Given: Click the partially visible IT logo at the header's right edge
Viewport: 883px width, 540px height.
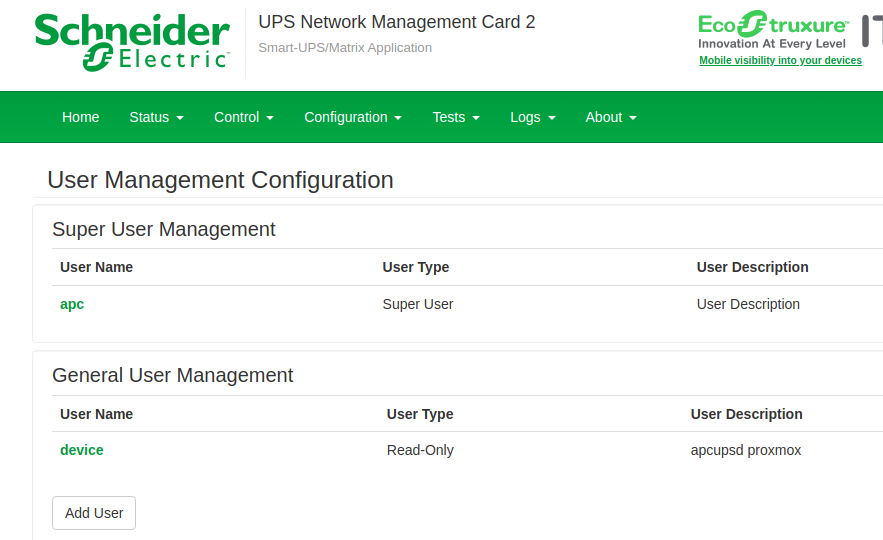Looking at the screenshot, I should (x=871, y=30).
